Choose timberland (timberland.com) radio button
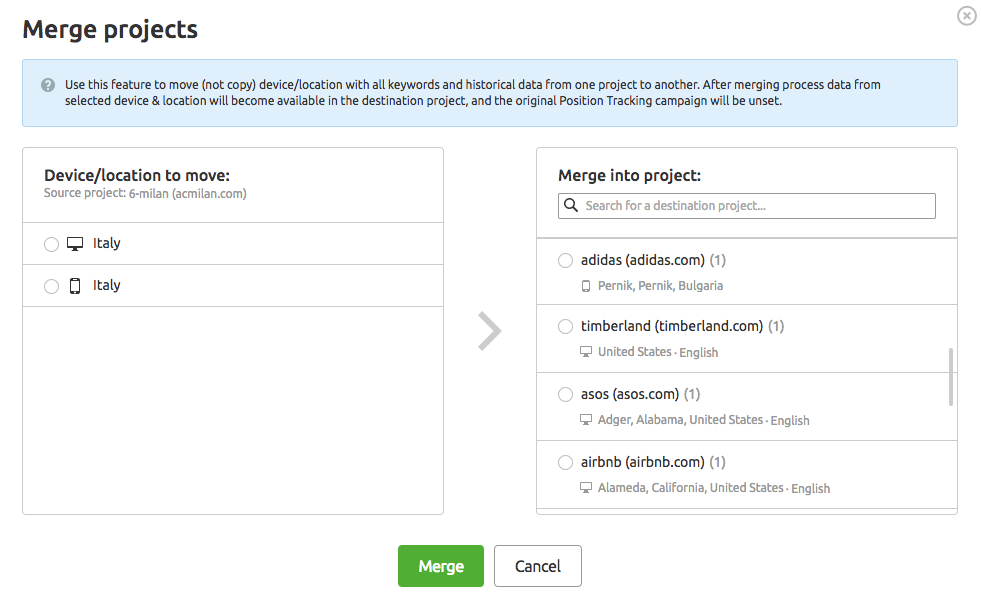 [x=566, y=327]
